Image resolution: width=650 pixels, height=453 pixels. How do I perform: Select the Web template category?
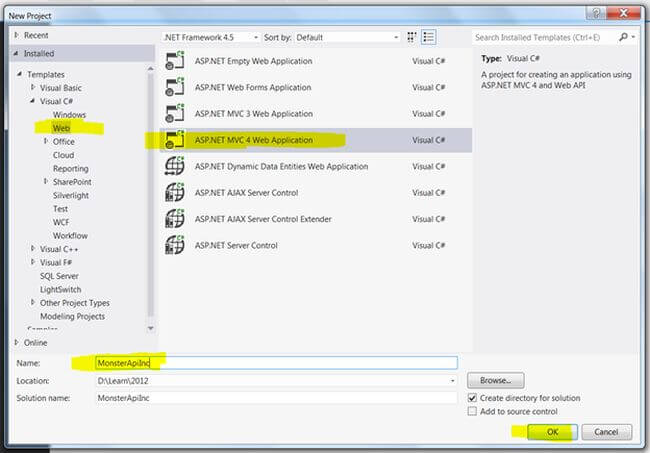click(x=61, y=128)
